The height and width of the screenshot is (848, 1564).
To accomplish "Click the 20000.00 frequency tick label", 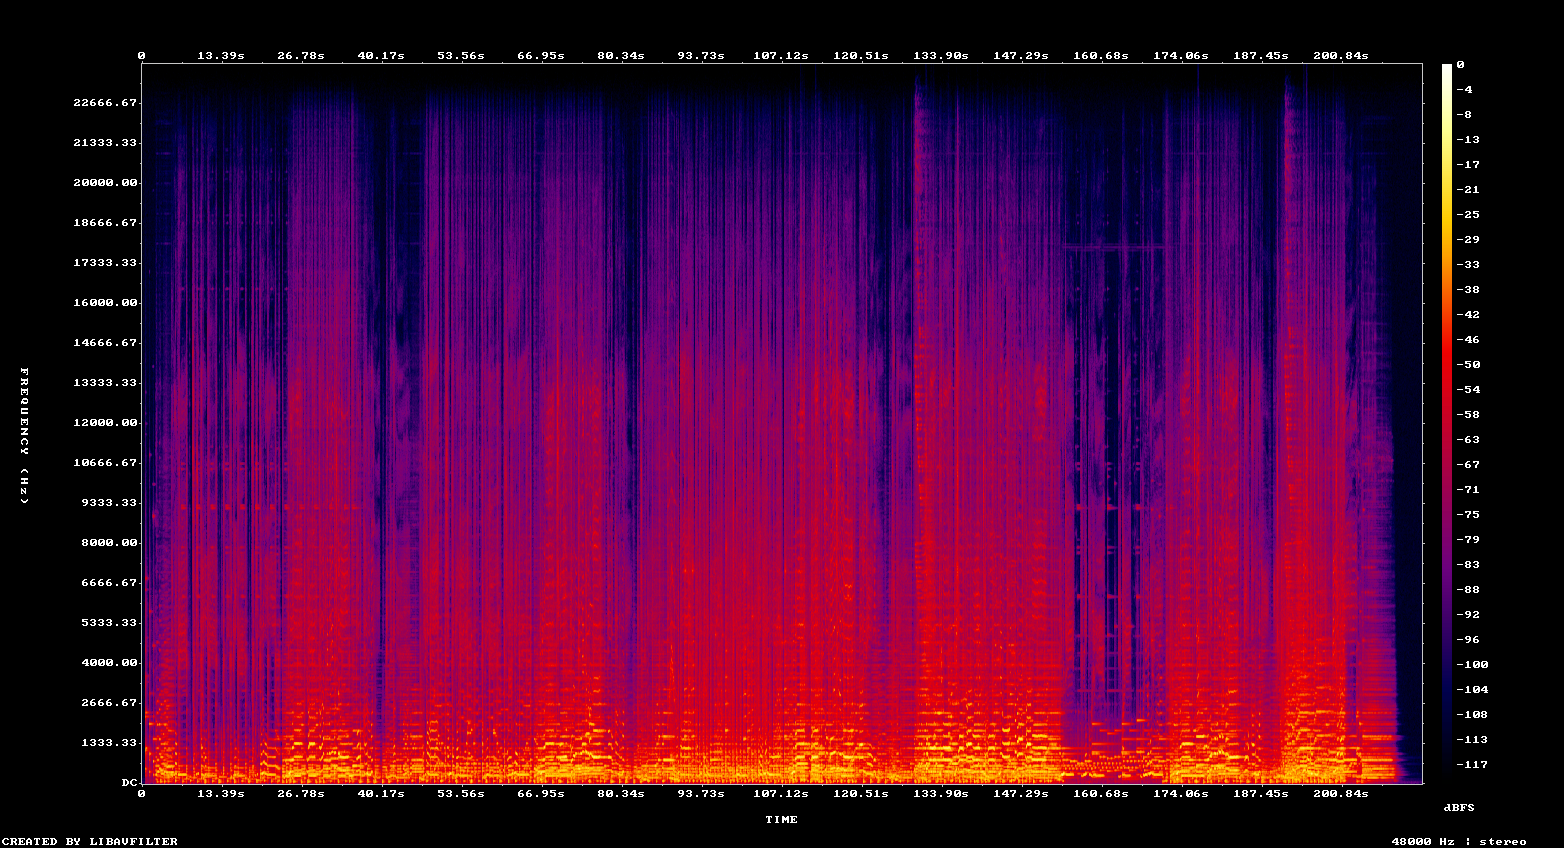I will [105, 183].
